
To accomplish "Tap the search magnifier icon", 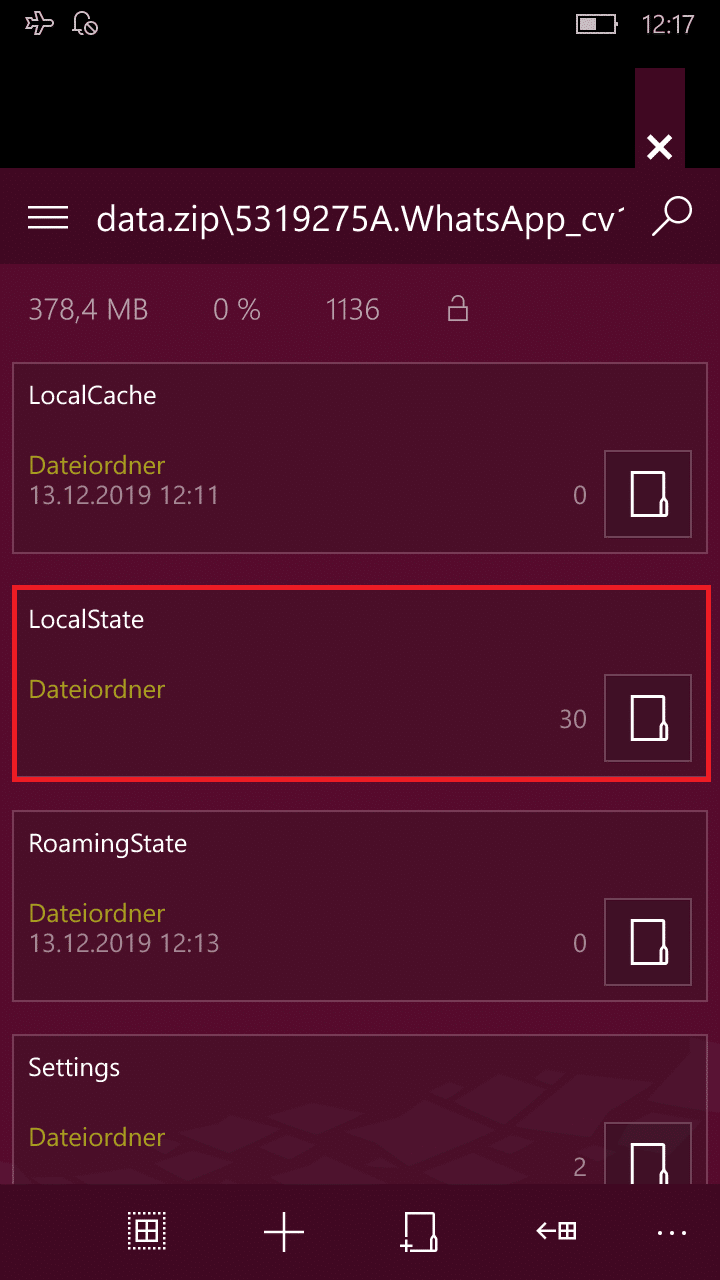I will coord(671,216).
